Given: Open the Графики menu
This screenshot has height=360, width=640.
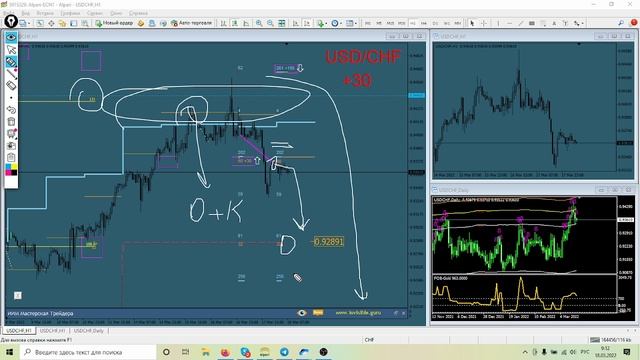Looking at the screenshot, I should pos(70,13).
